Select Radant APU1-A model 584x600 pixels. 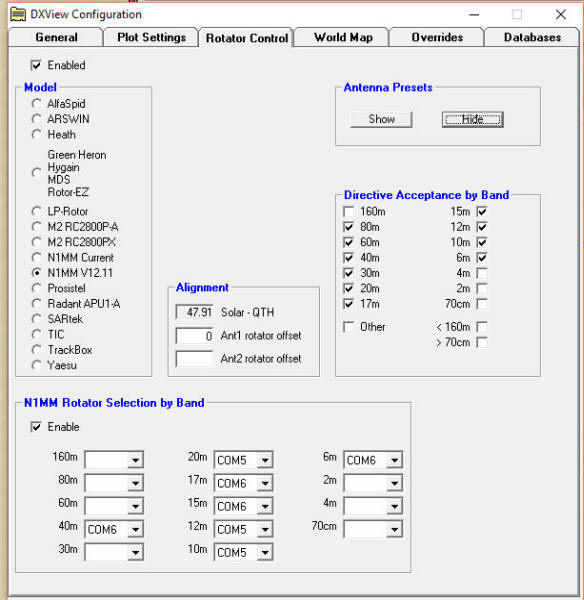pos(36,303)
